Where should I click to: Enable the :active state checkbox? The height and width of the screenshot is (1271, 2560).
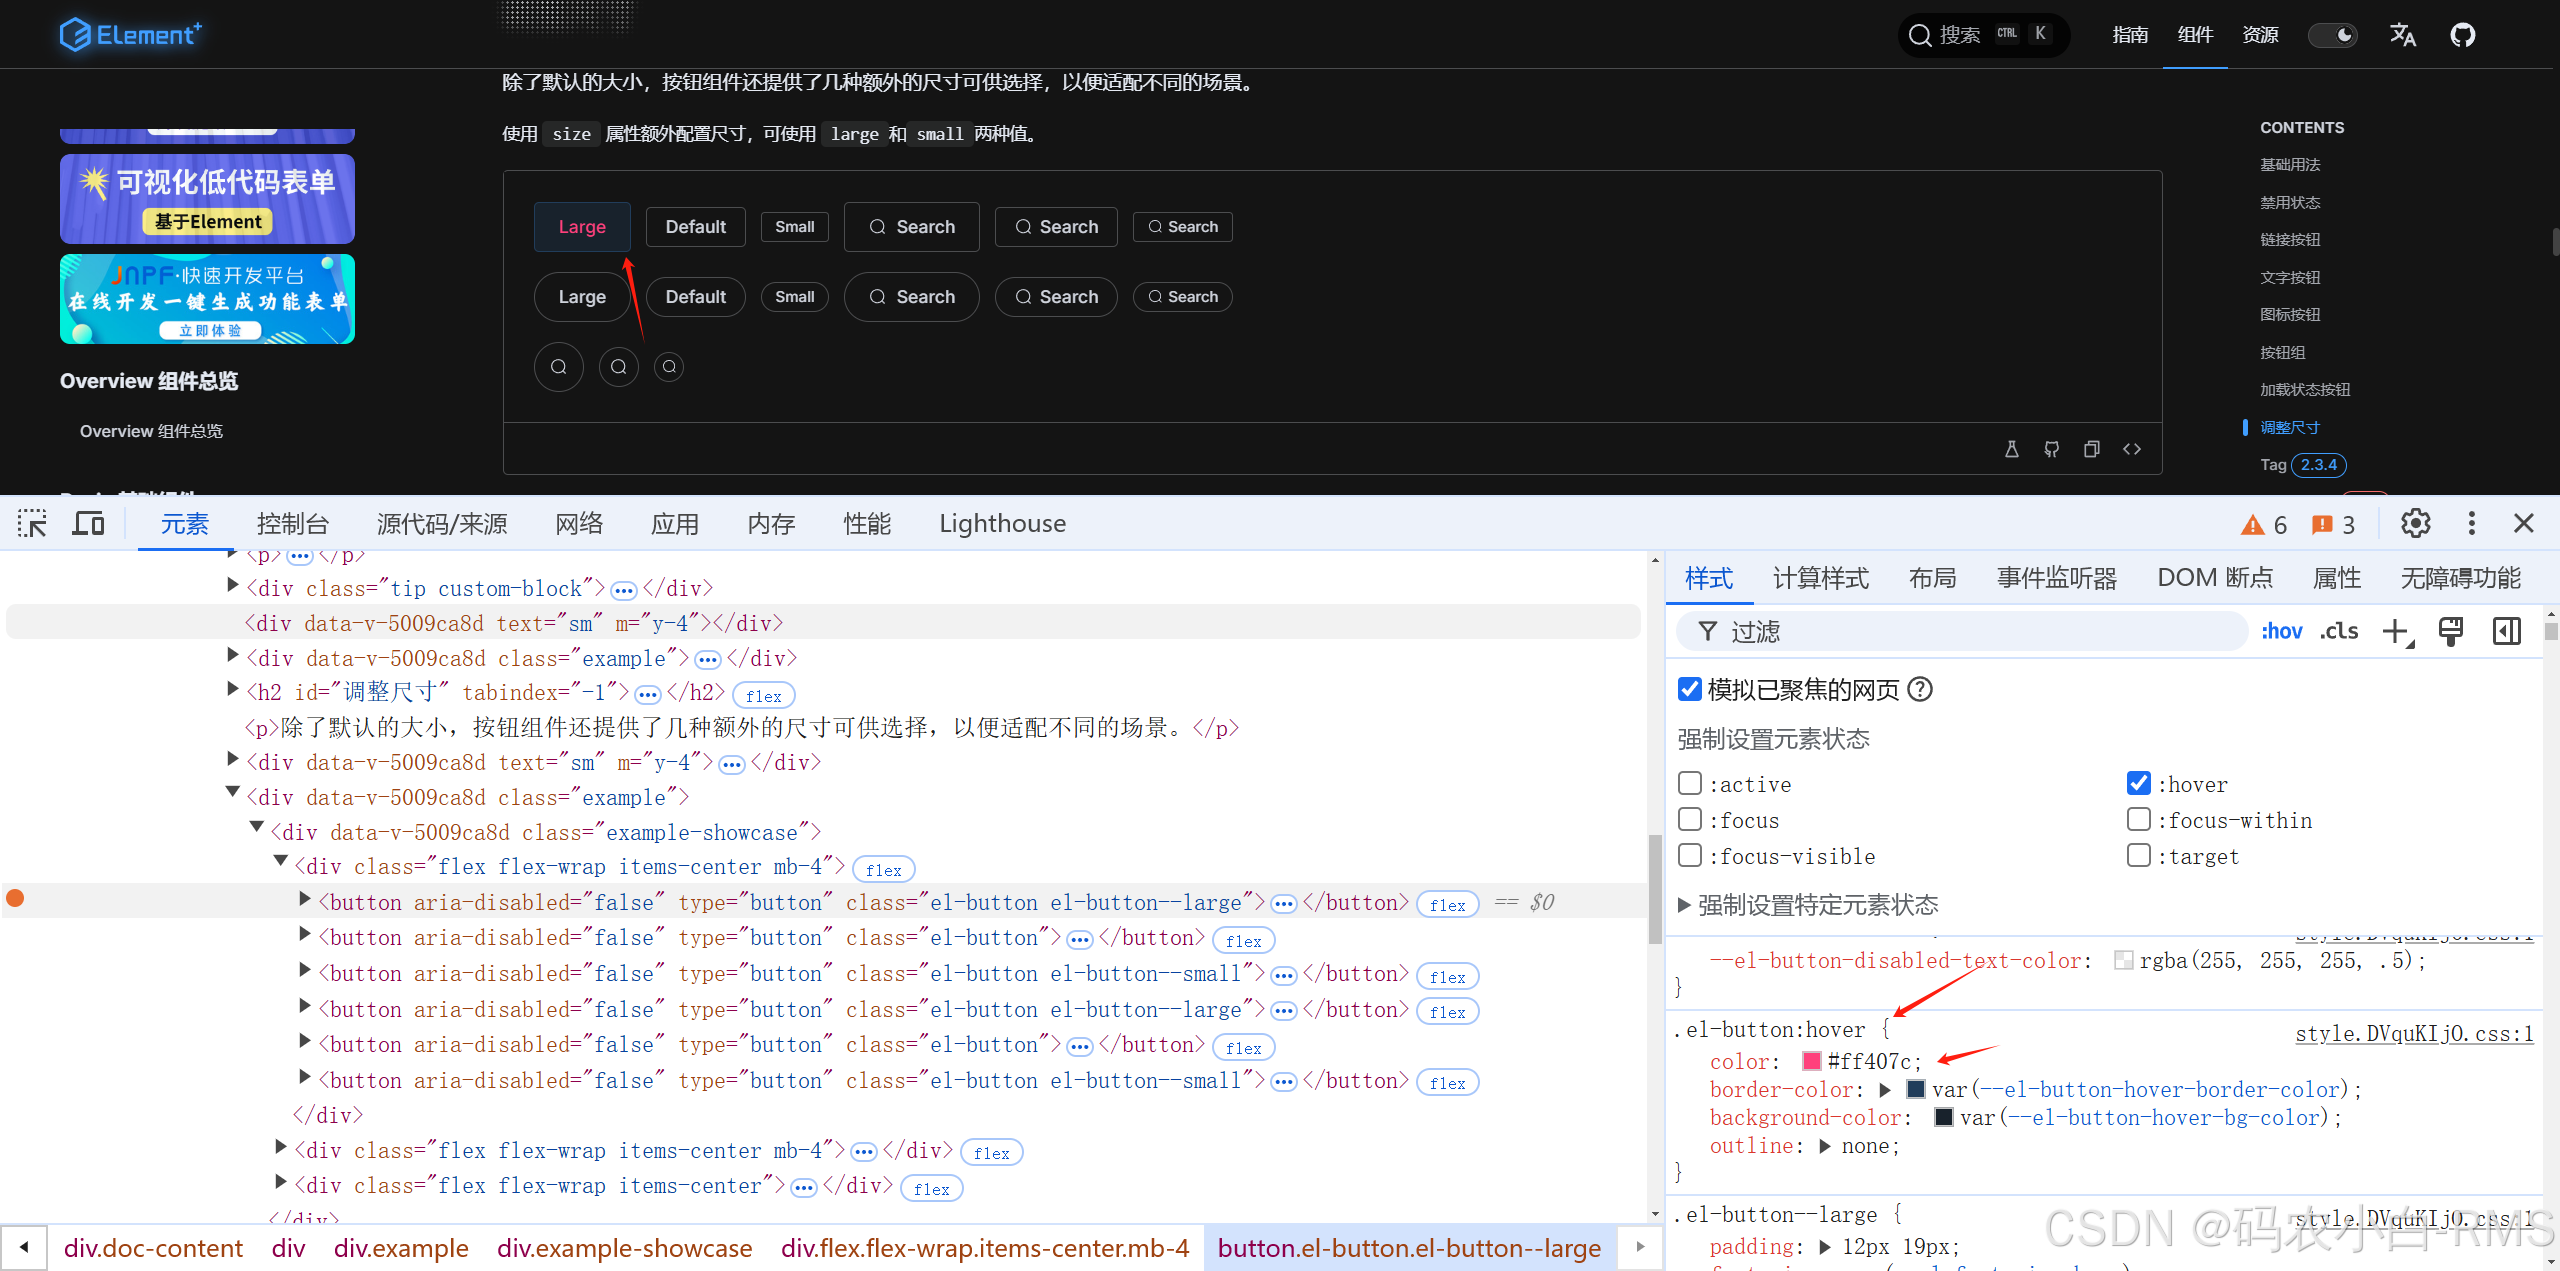1690,783
